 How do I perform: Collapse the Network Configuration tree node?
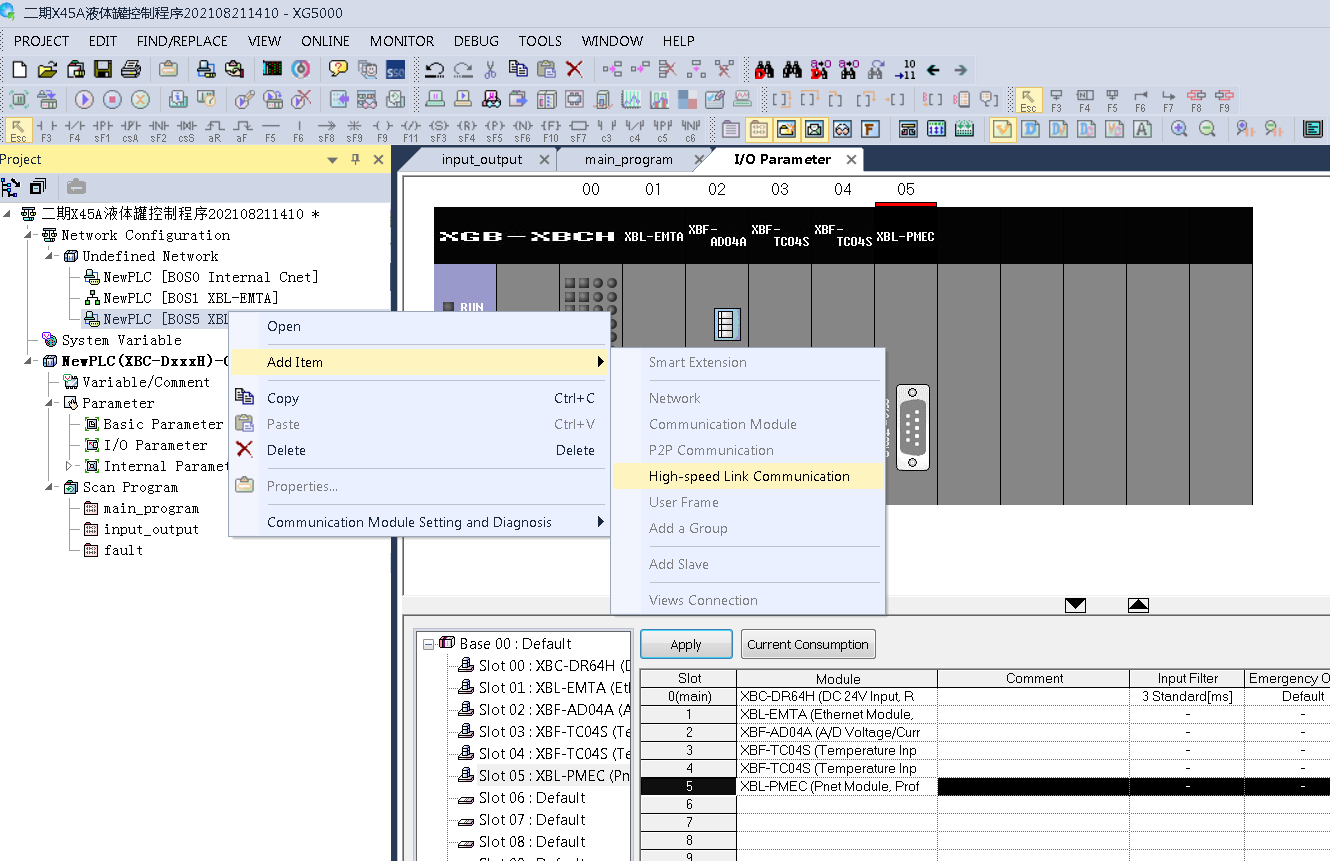point(30,235)
